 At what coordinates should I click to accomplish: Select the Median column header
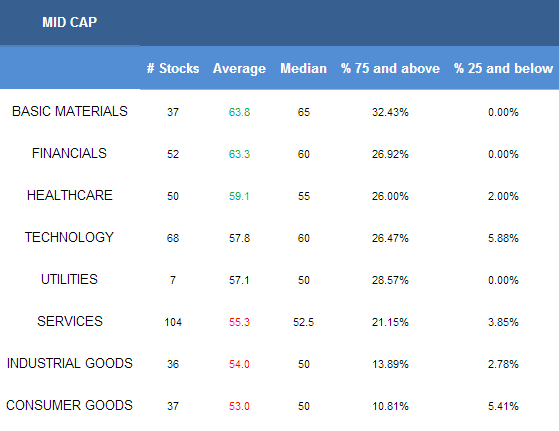click(303, 68)
